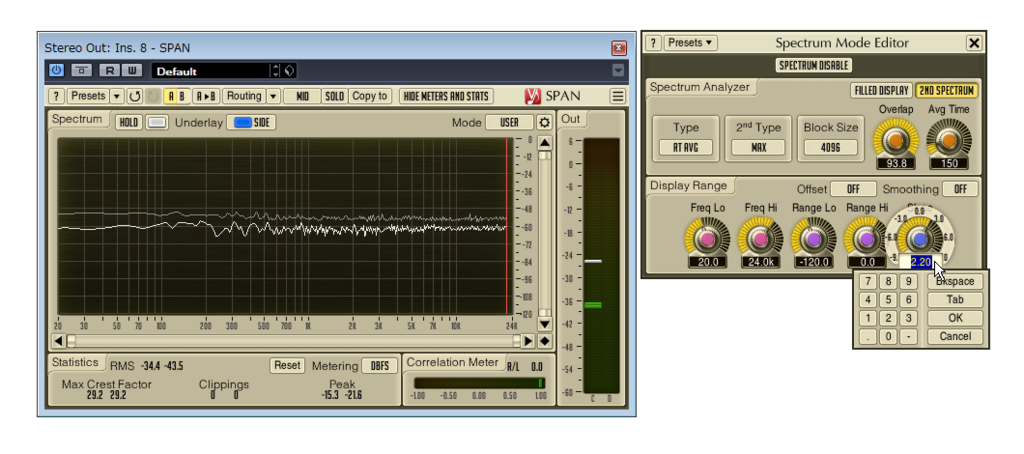Click digit 7 on the keypad
1024x454 pixels.
click(867, 282)
